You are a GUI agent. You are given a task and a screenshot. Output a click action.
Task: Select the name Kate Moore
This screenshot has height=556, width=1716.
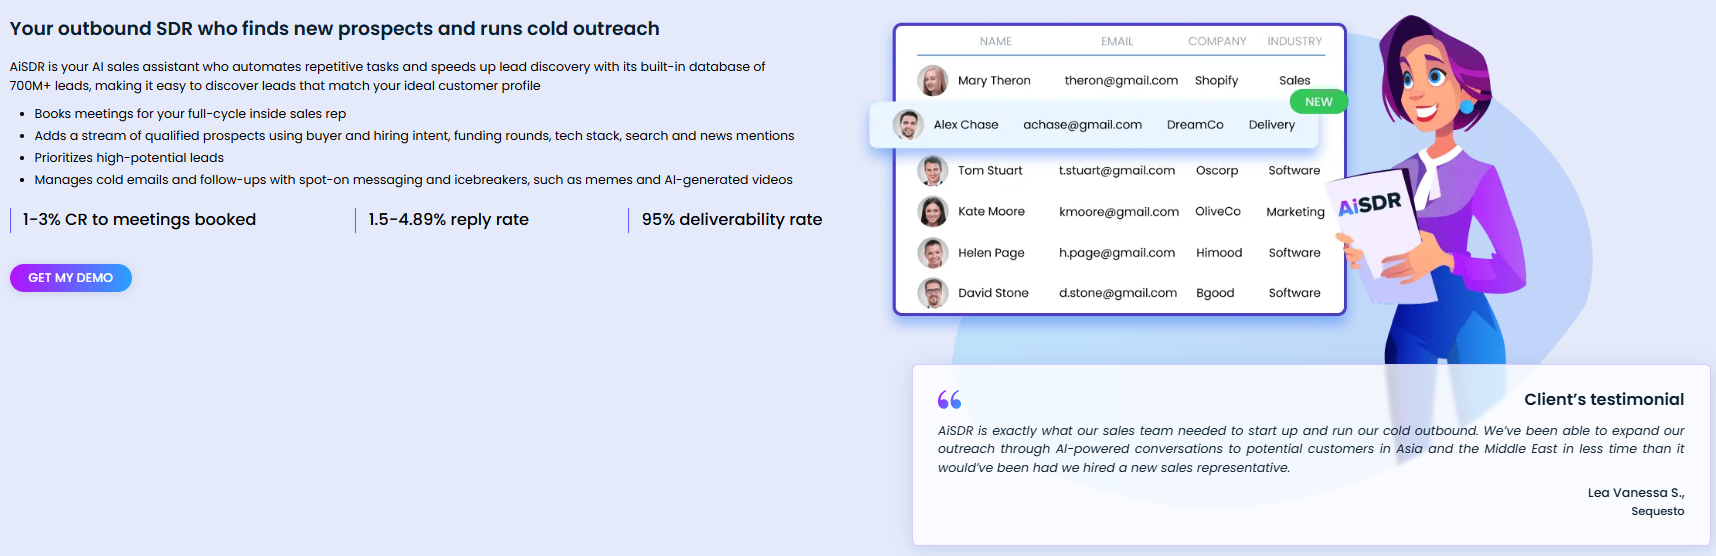(991, 212)
